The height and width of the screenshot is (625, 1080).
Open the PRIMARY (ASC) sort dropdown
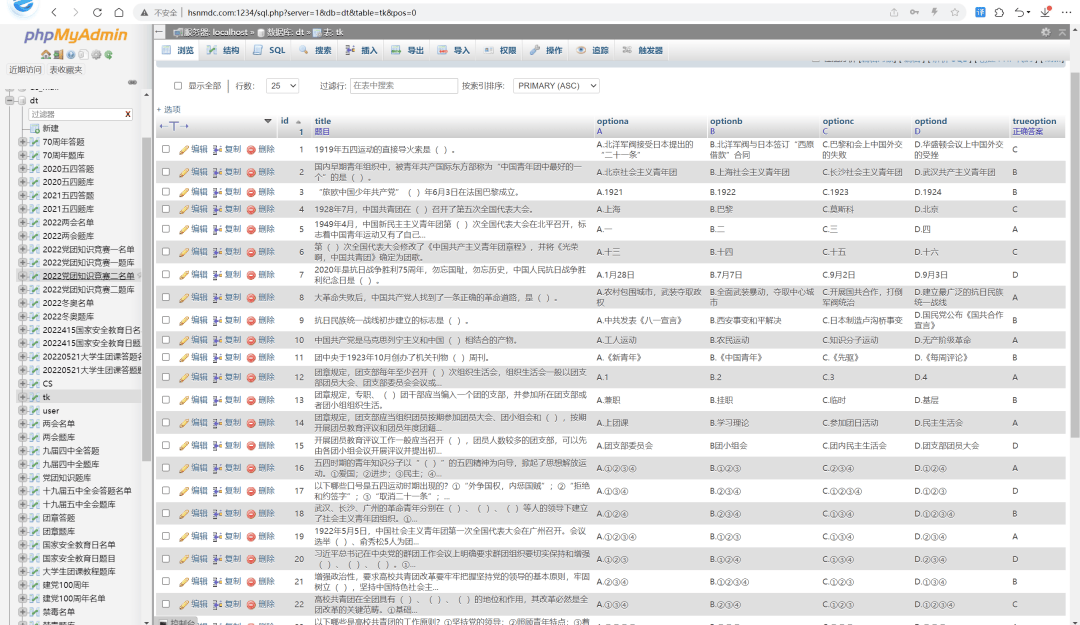point(556,86)
